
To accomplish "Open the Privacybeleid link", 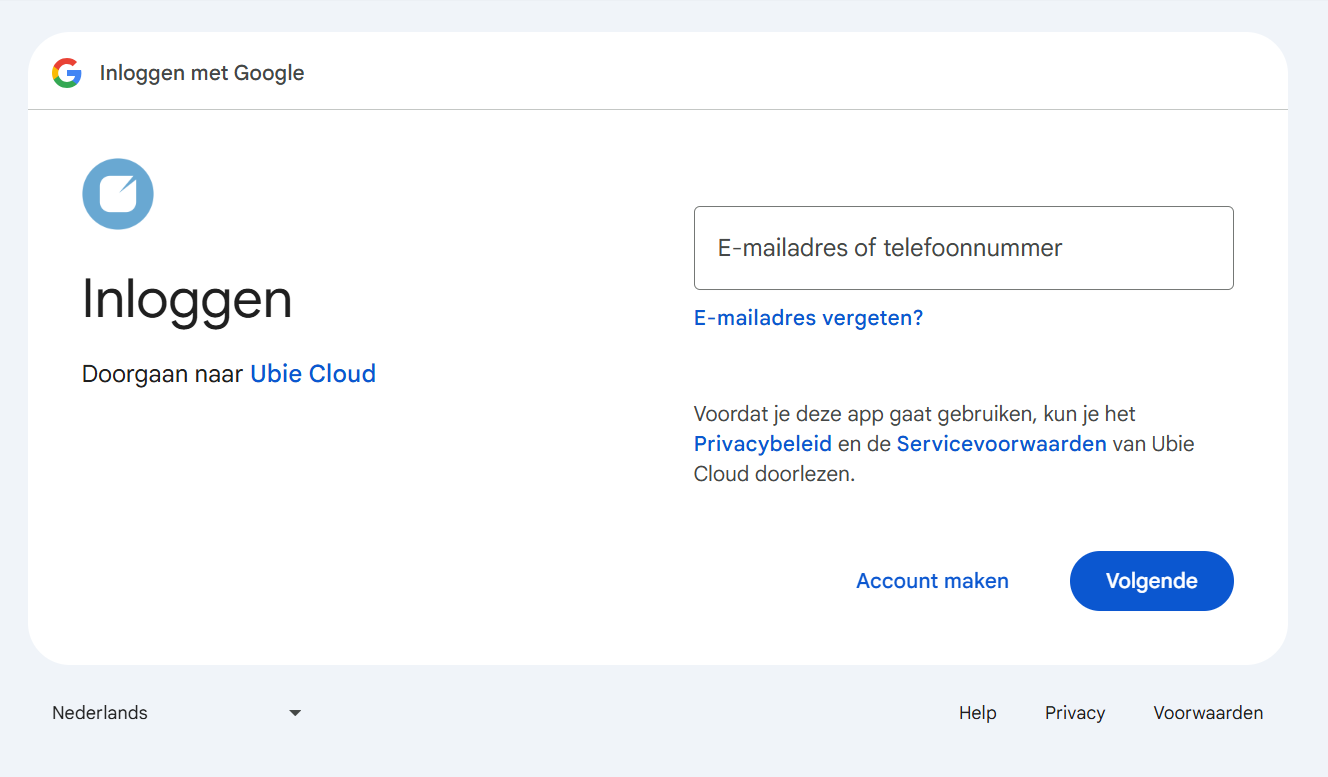I will coord(762,443).
